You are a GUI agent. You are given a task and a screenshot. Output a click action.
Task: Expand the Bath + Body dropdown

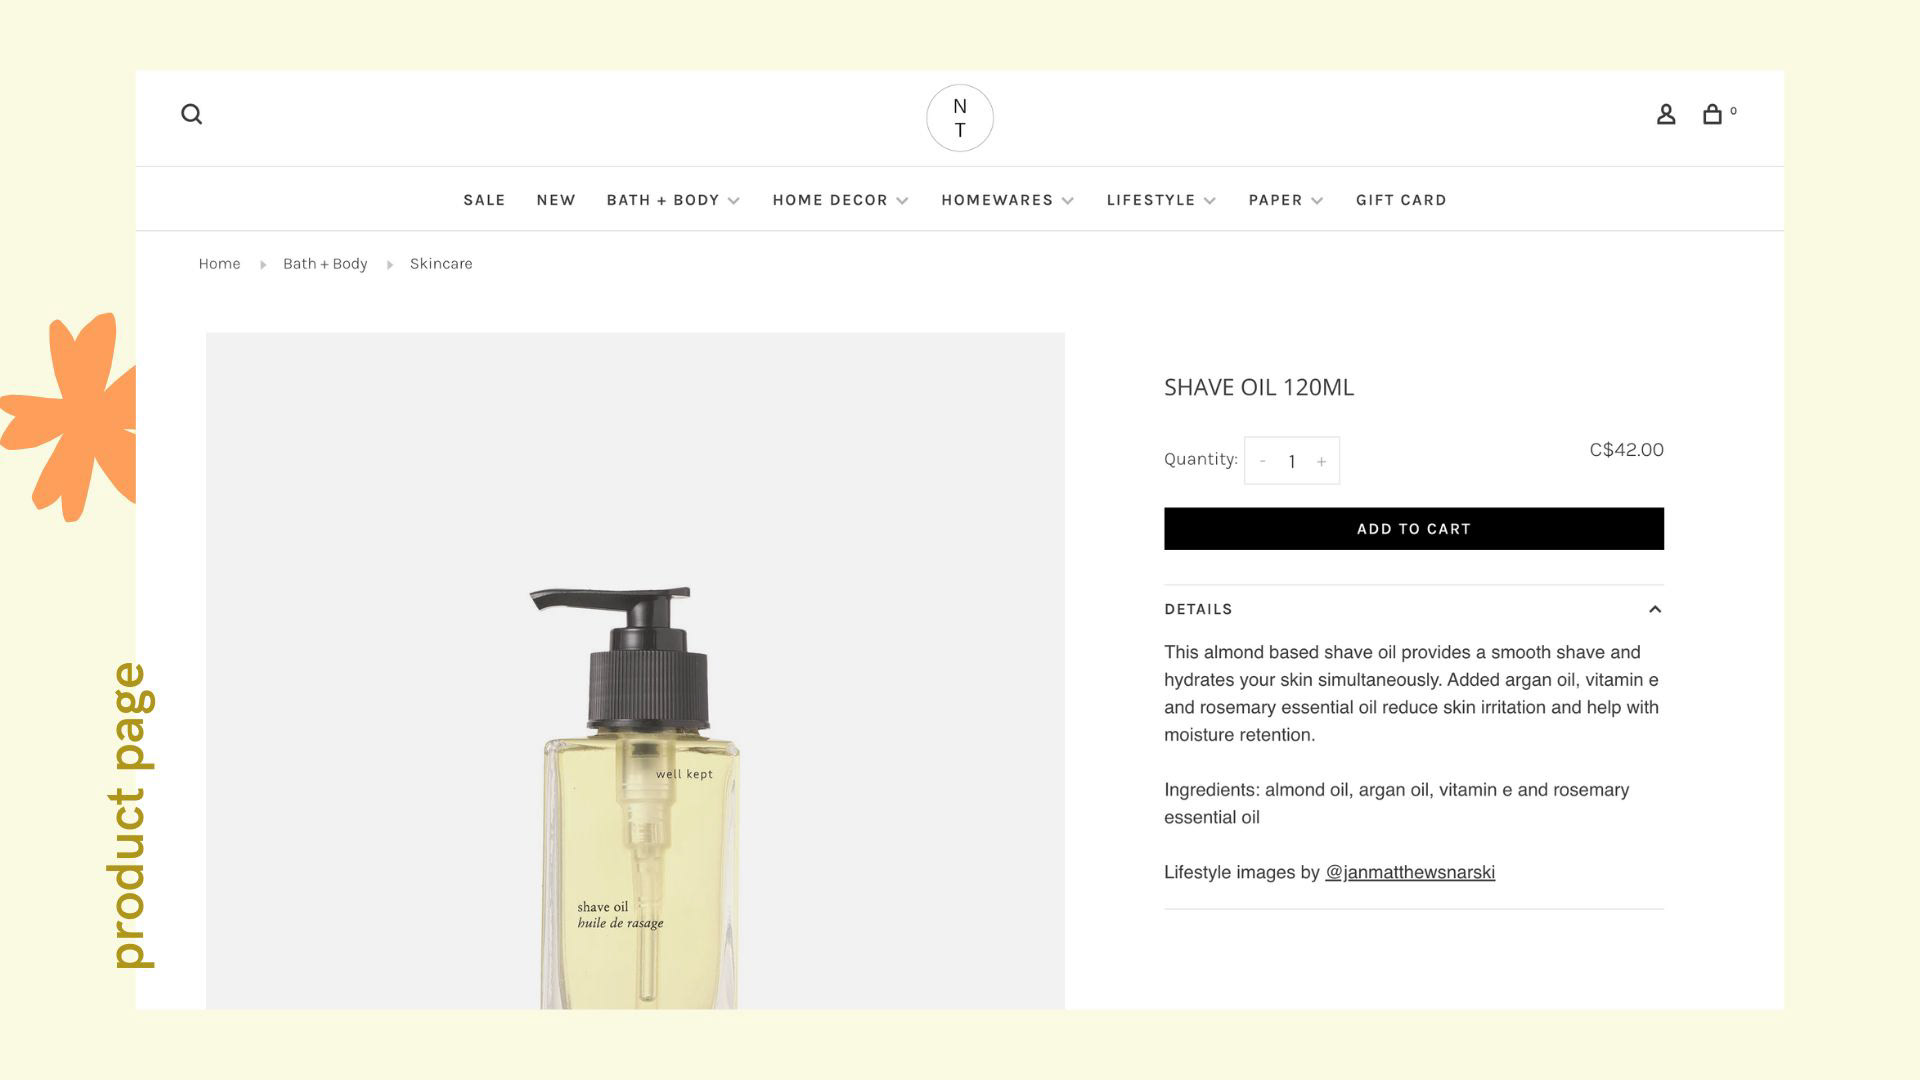pyautogui.click(x=673, y=200)
